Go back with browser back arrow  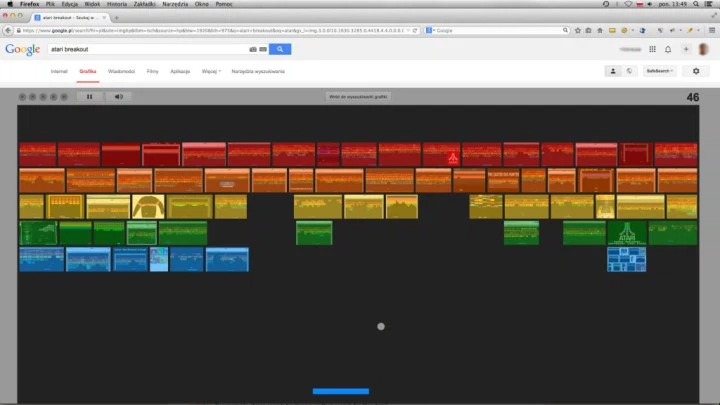(x=8, y=30)
